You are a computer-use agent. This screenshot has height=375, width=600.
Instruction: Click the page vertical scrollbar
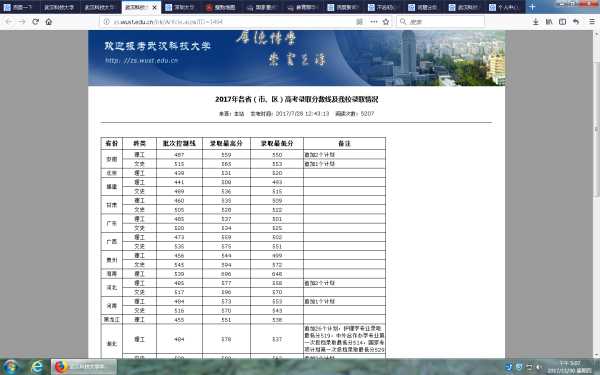coord(596,194)
